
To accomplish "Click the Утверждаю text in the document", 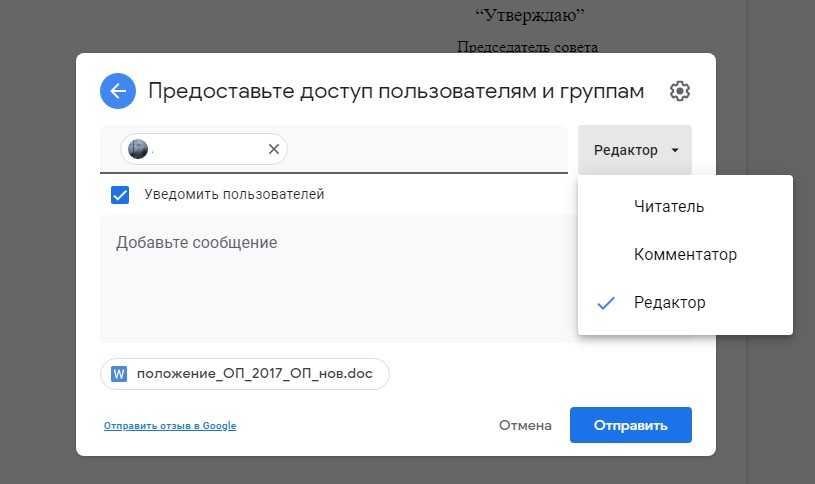I will click(530, 15).
